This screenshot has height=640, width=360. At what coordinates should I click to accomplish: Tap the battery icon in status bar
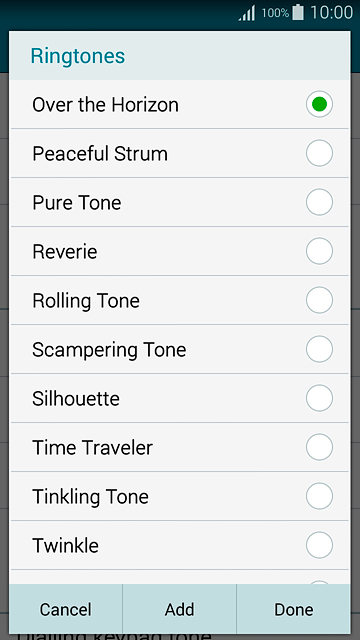coord(298,12)
